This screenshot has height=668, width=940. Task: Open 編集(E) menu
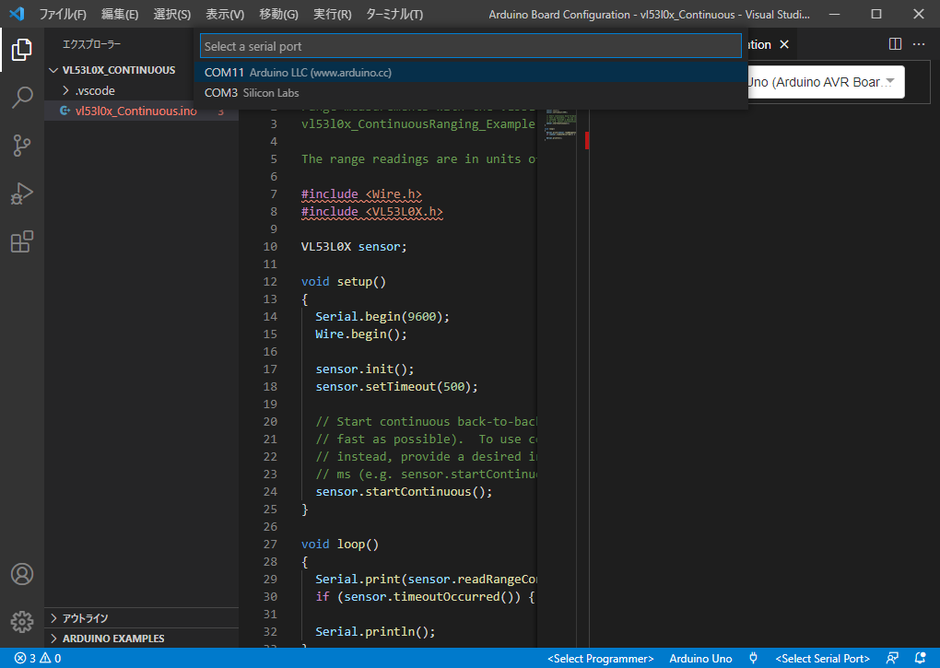(120, 14)
